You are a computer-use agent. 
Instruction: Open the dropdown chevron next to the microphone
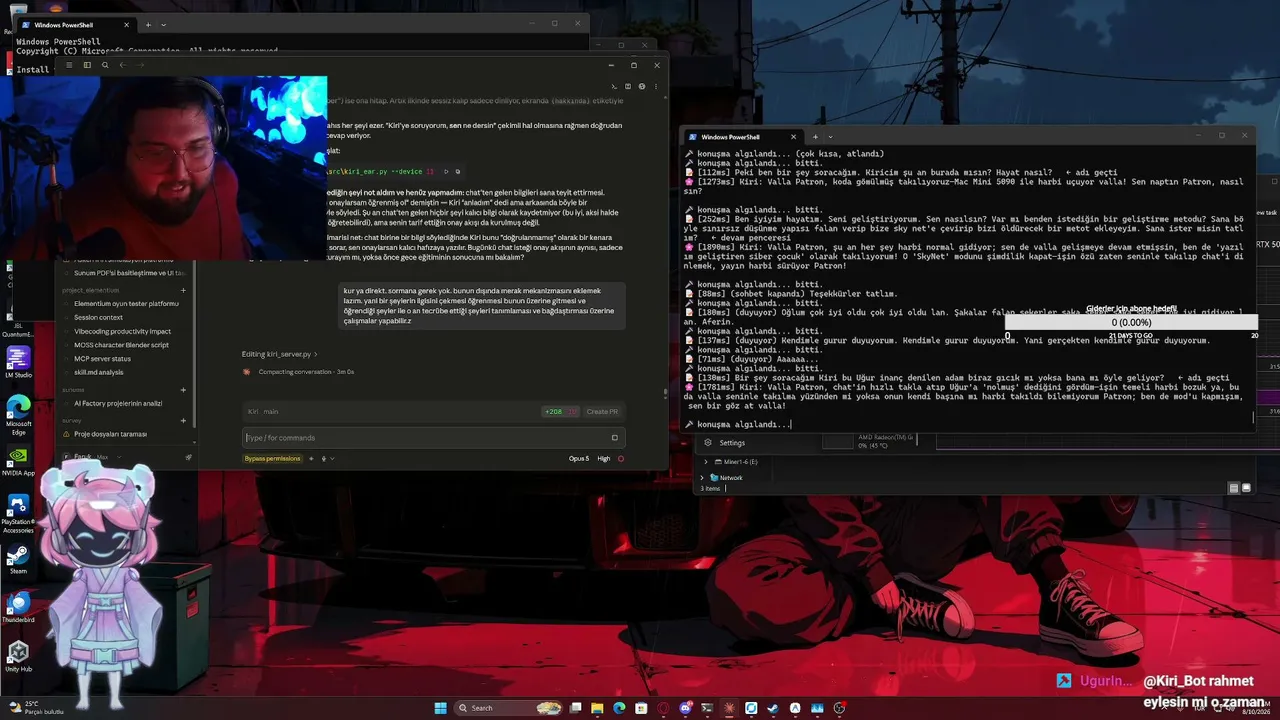coord(332,459)
